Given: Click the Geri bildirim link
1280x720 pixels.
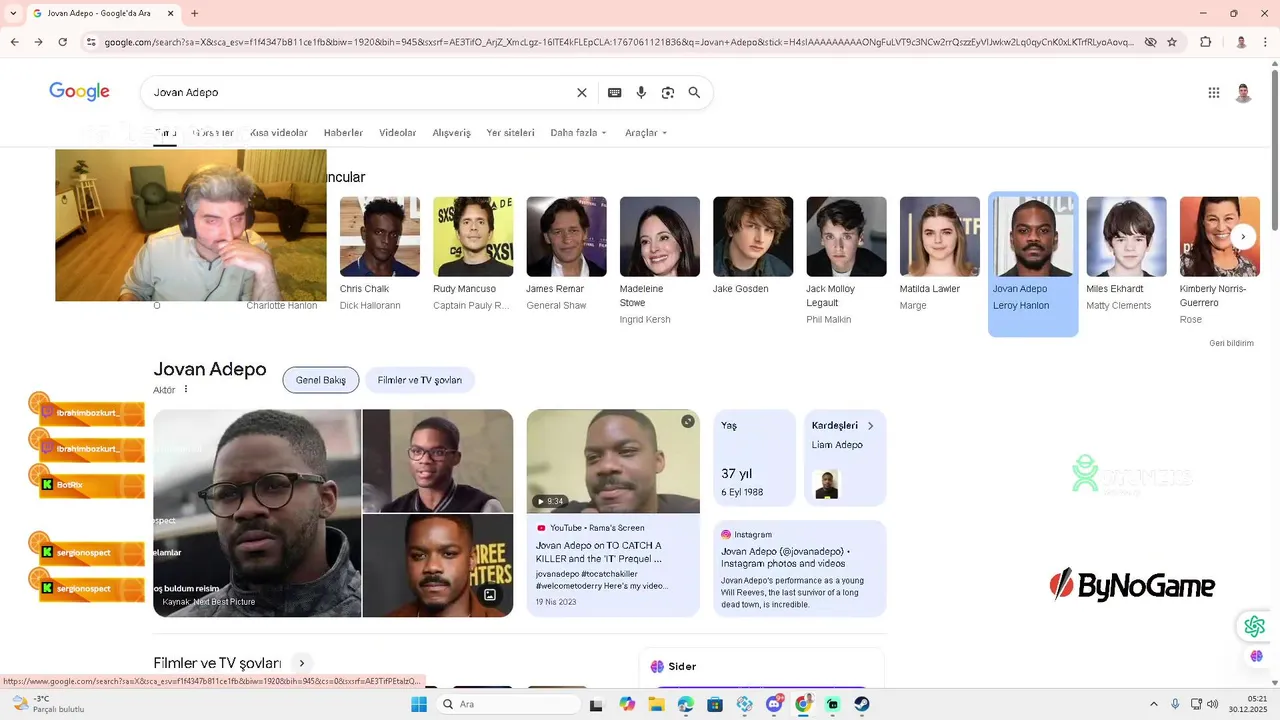Looking at the screenshot, I should click(x=1231, y=343).
